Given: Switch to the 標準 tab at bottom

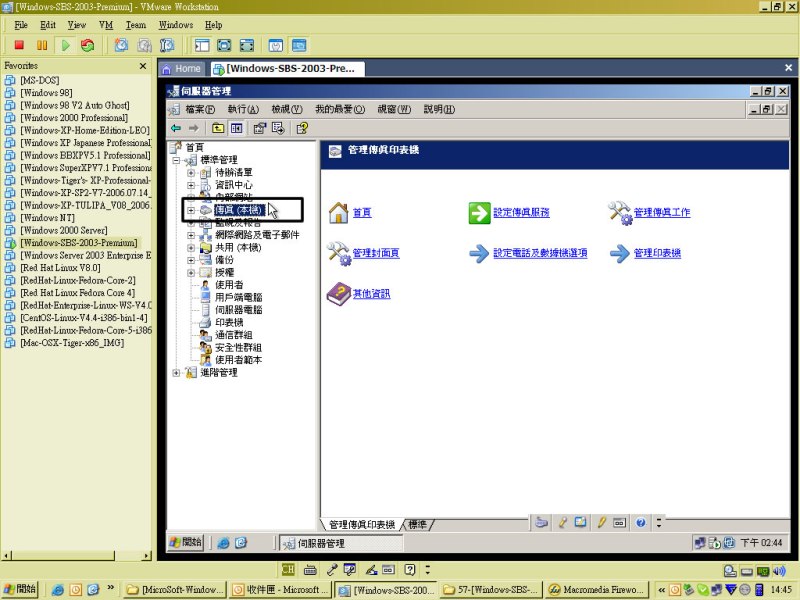Looking at the screenshot, I should click(418, 524).
